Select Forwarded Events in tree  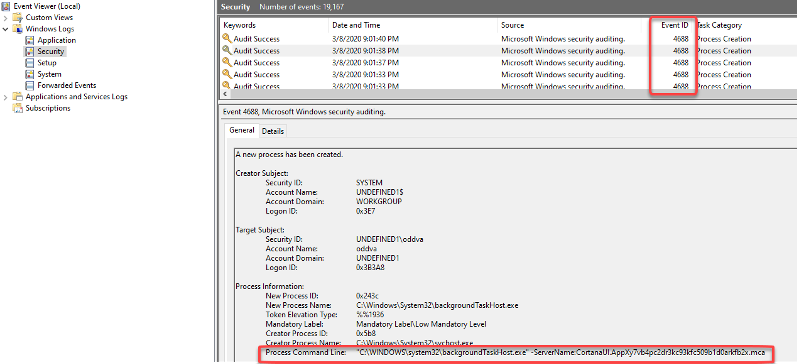coord(67,85)
